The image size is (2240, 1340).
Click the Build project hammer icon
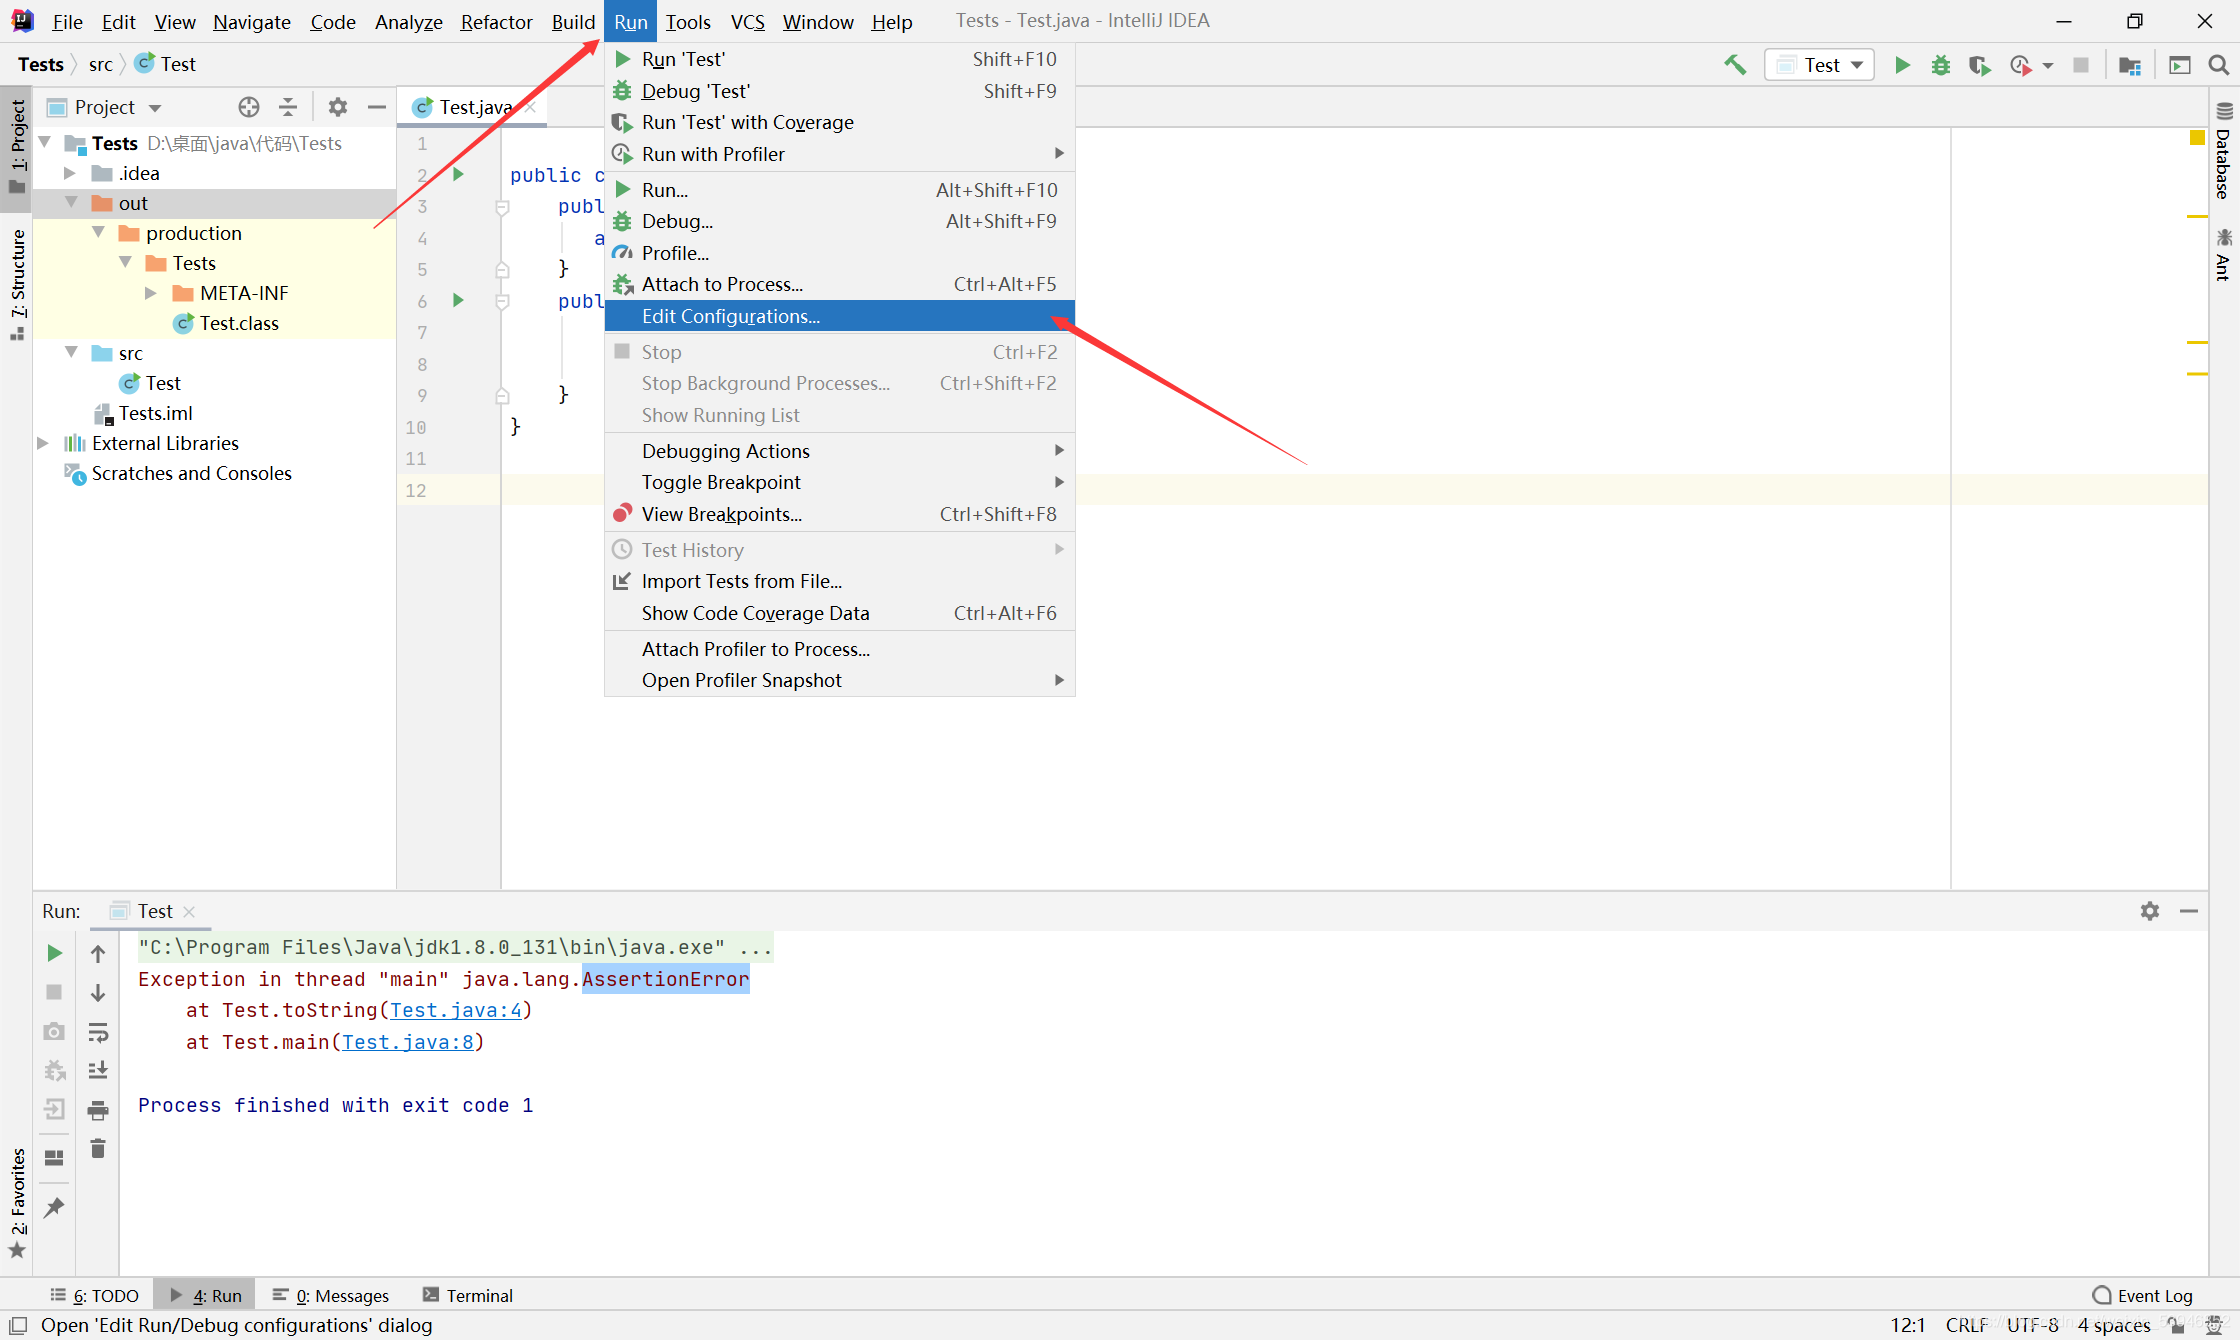[x=1735, y=65]
